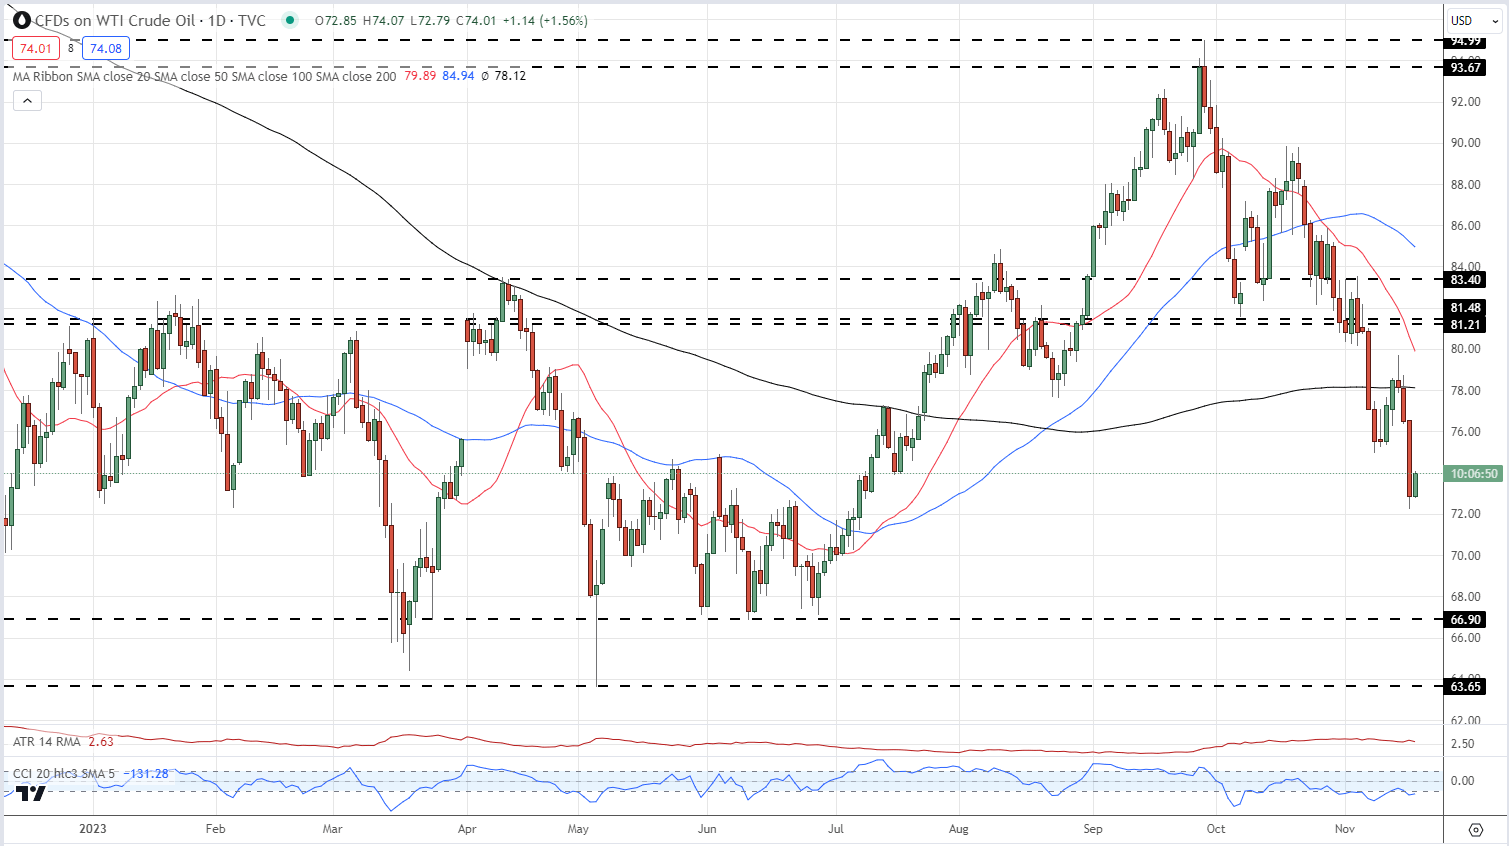Click the 90.00 price scale label
The width and height of the screenshot is (1509, 846).
[1466, 143]
